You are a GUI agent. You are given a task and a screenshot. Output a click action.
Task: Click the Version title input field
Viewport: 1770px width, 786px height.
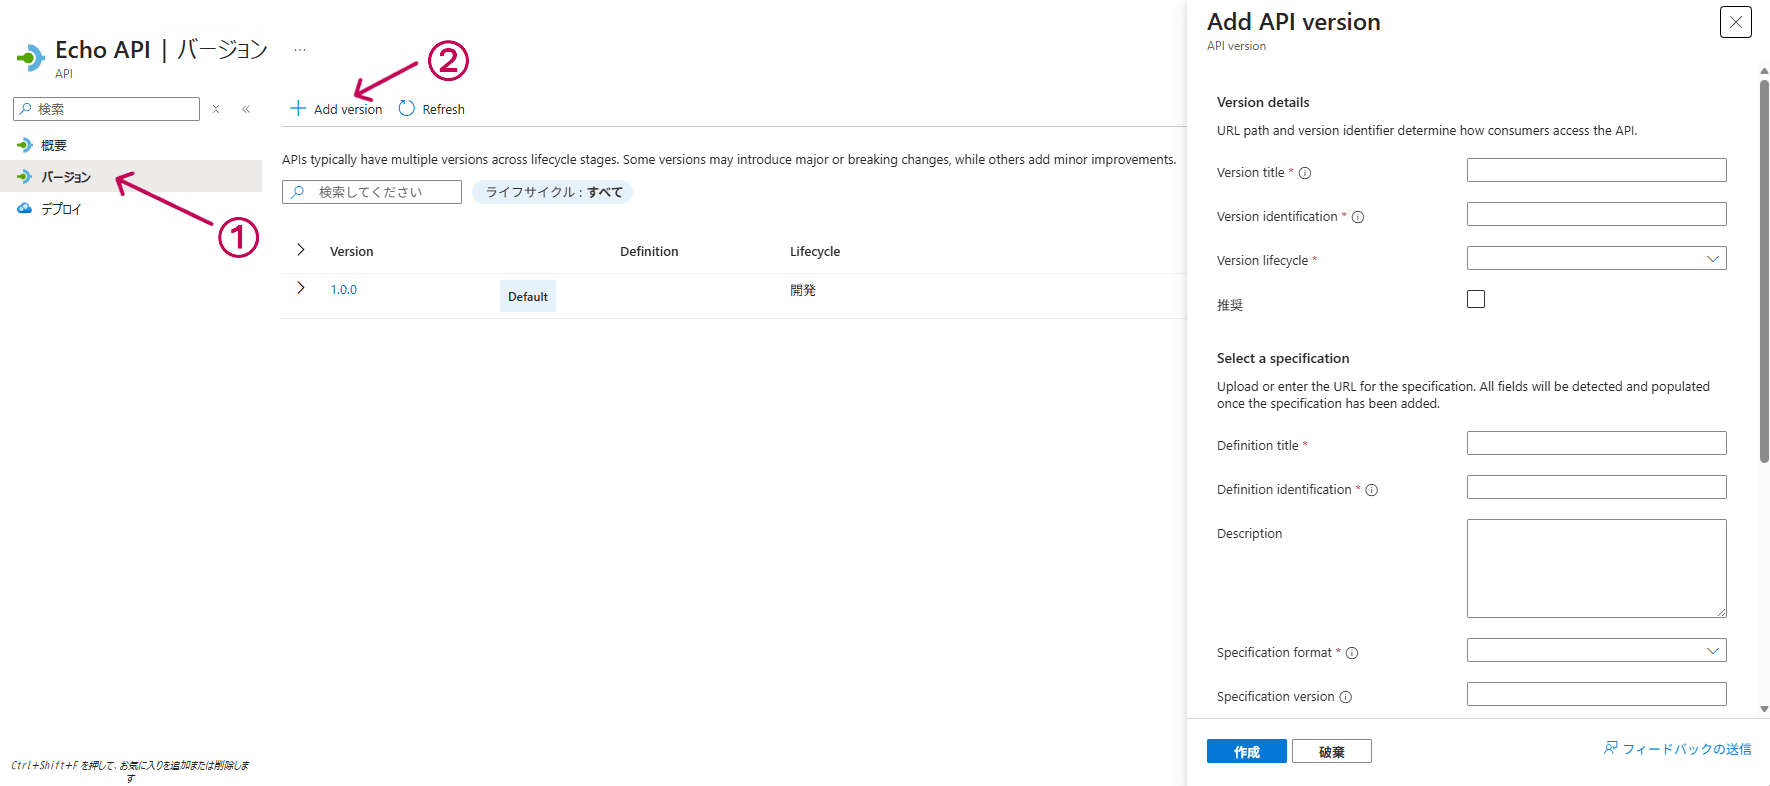[1596, 171]
